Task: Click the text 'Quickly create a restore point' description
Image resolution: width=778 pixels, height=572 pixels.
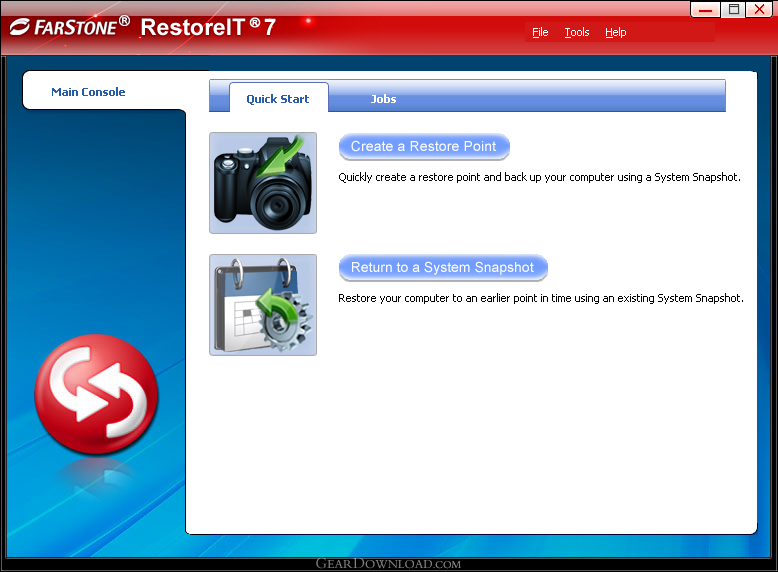Action: click(x=539, y=177)
